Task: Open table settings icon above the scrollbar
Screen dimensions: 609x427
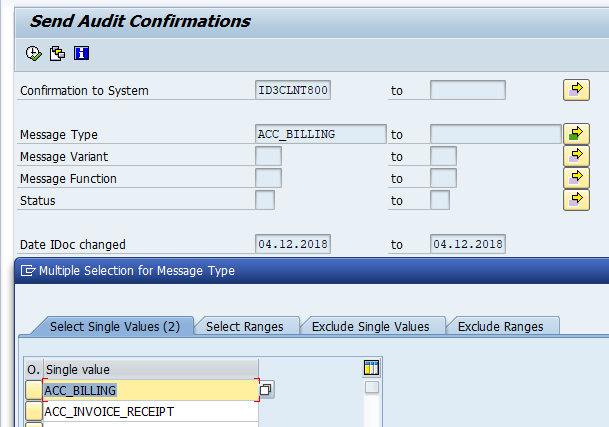Action: tap(372, 369)
